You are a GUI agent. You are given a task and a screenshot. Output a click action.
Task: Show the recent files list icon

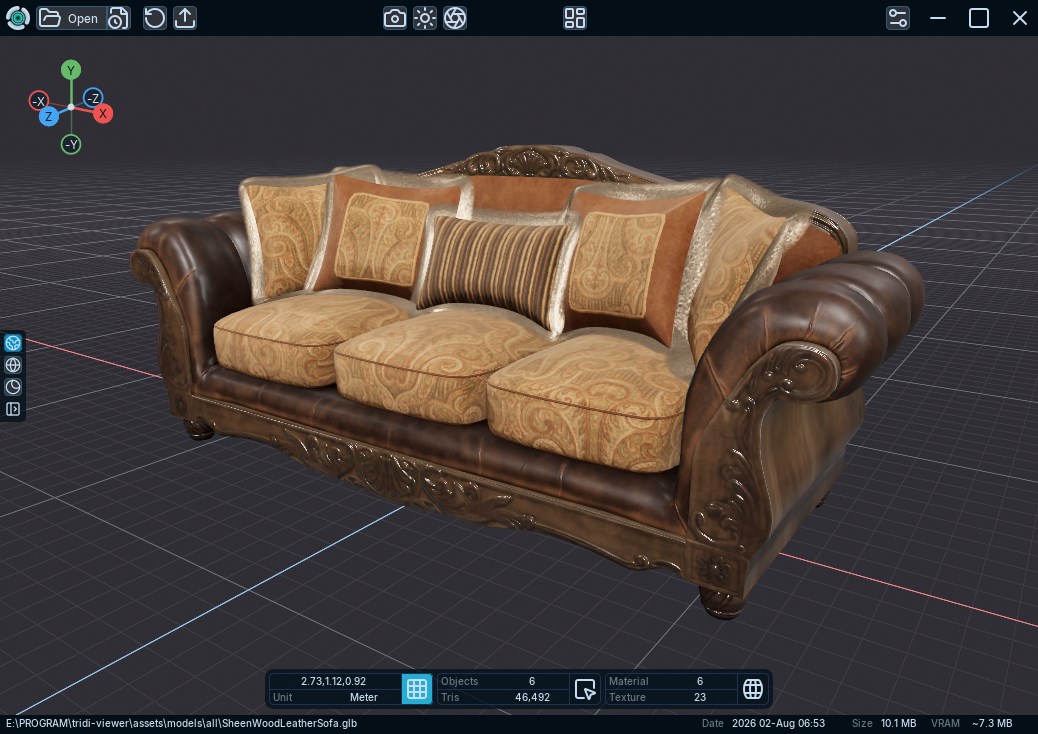[x=118, y=18]
